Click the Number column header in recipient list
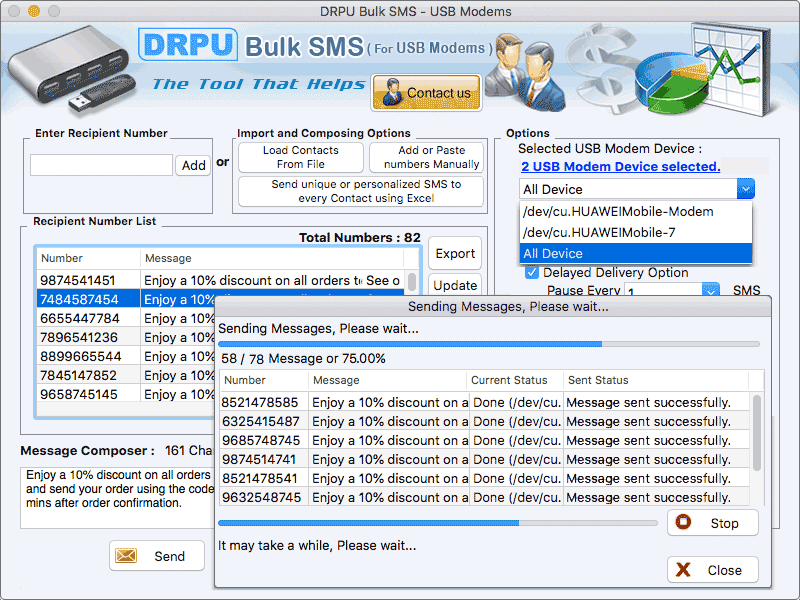 pyautogui.click(x=88, y=258)
